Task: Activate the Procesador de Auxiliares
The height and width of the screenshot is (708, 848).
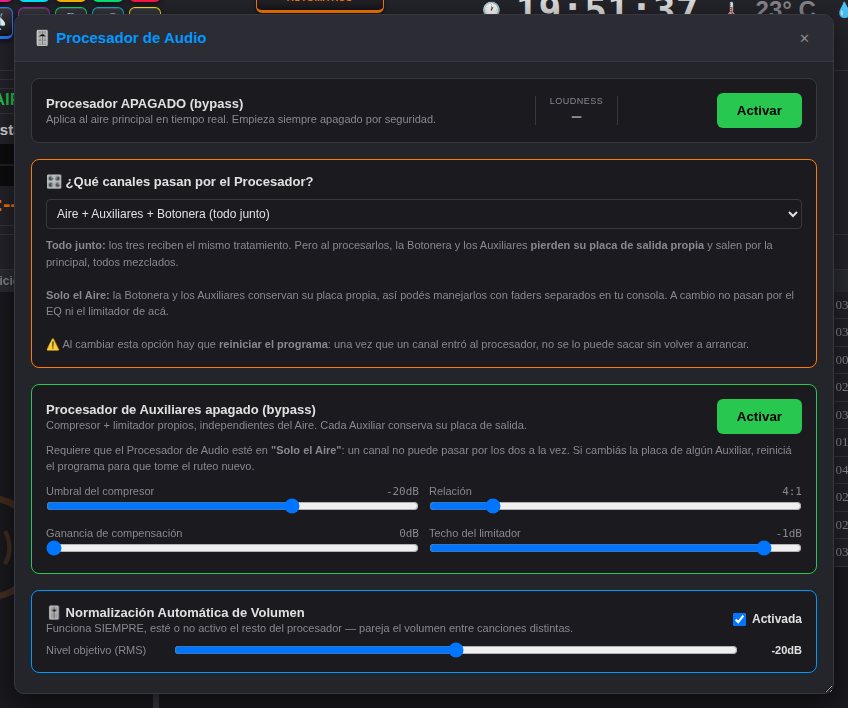Action: [759, 416]
